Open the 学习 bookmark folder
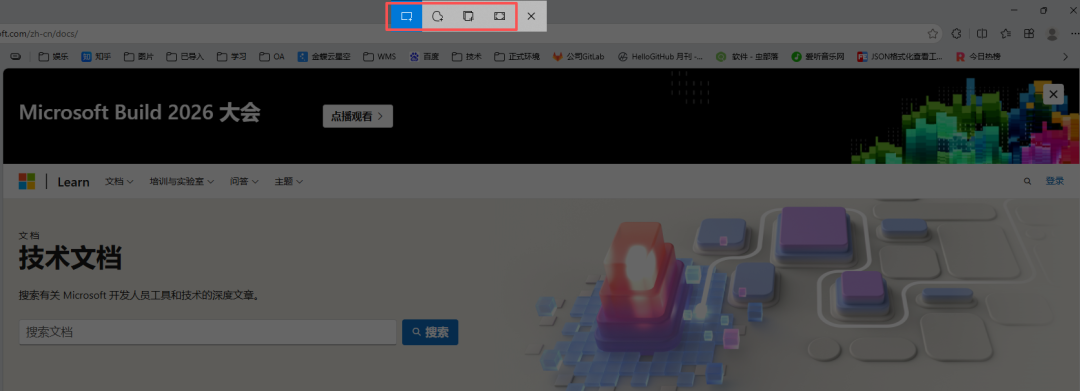1080x391 pixels. click(x=231, y=56)
